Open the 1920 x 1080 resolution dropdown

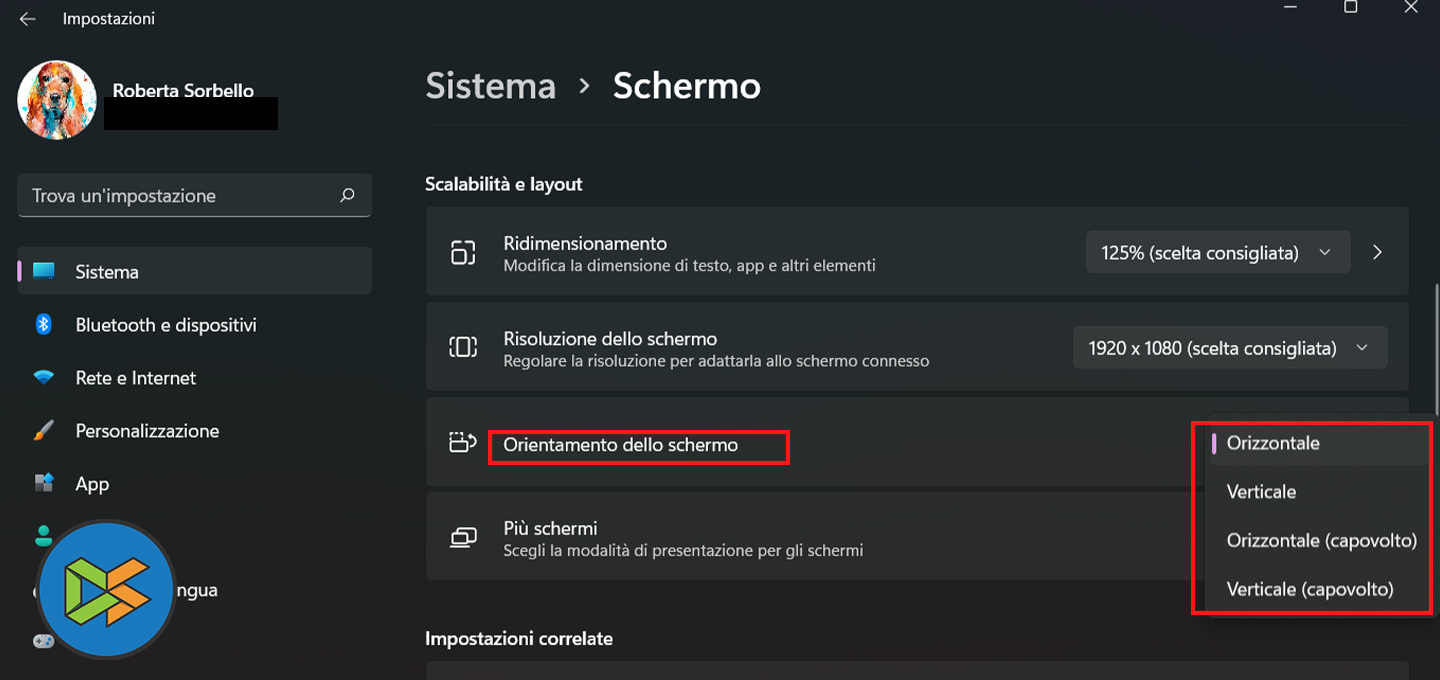pyautogui.click(x=1229, y=348)
